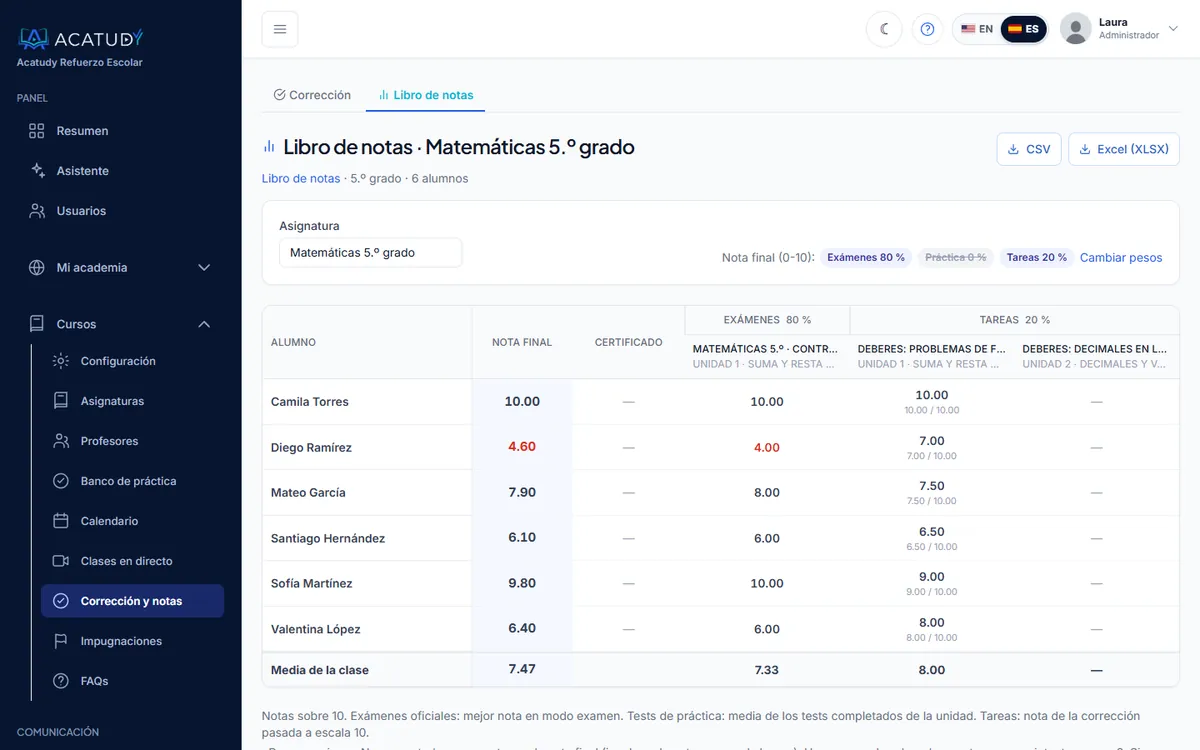Viewport: 1200px width, 750px height.
Task: Export the gradebook to Excel (XLSX)
Action: tap(1124, 149)
